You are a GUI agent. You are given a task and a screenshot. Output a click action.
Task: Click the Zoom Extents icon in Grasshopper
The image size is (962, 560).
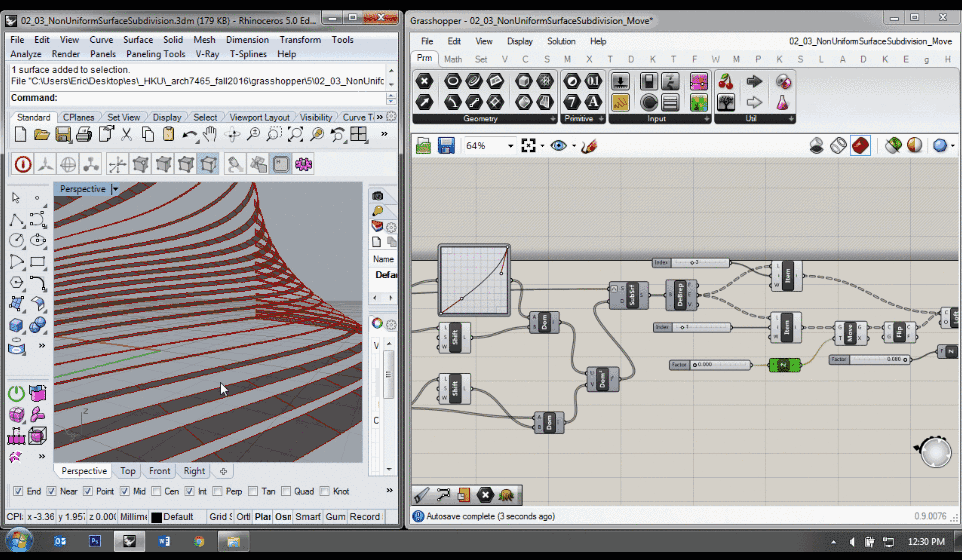(x=528, y=146)
